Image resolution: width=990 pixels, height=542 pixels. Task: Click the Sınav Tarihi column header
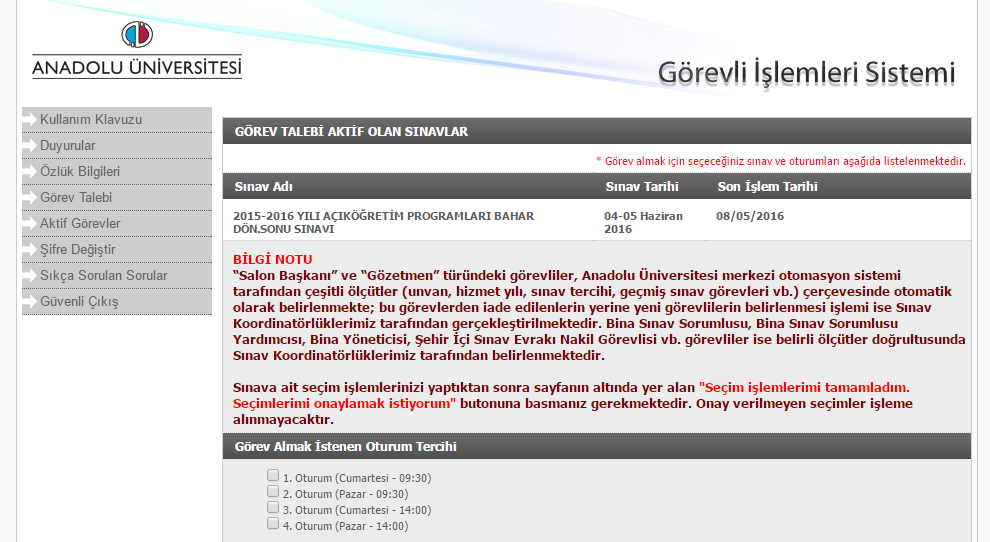(x=642, y=187)
